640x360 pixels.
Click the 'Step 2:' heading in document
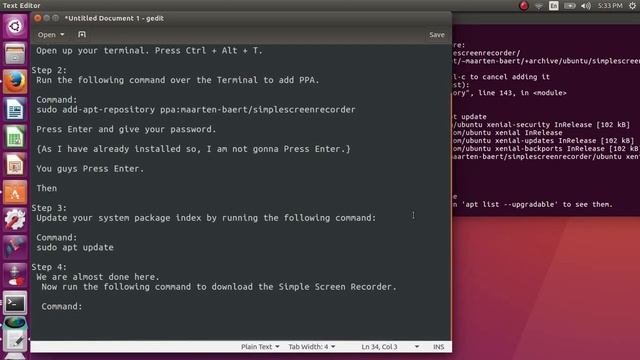(49, 70)
